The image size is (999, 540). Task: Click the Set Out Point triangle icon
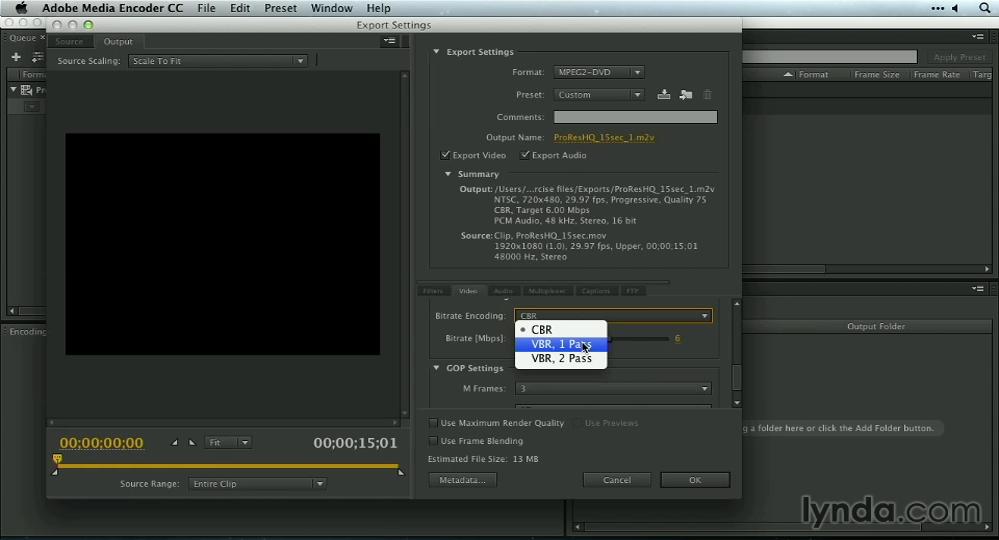click(192, 443)
